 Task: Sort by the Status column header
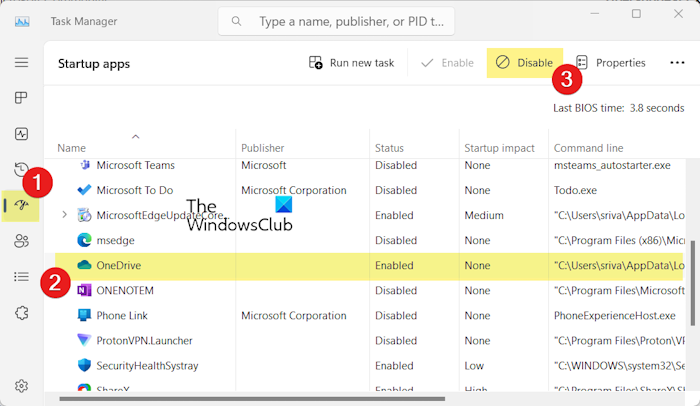click(x=389, y=148)
